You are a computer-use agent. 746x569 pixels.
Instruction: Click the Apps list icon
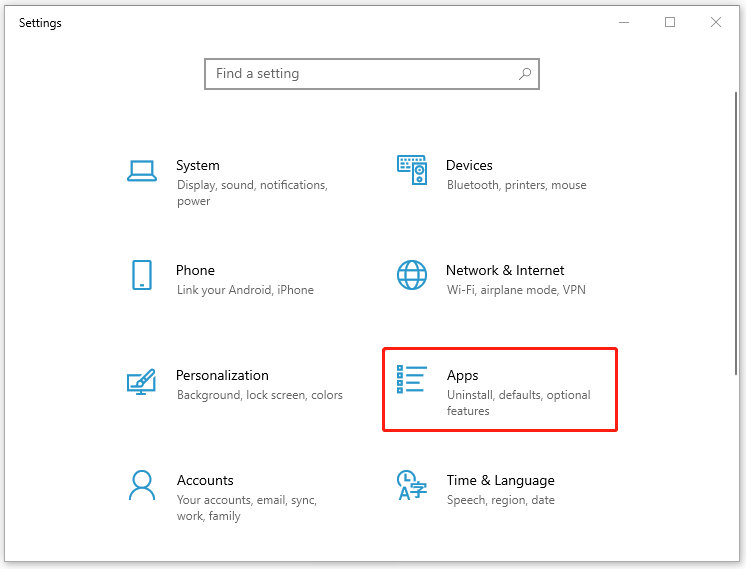coord(412,379)
